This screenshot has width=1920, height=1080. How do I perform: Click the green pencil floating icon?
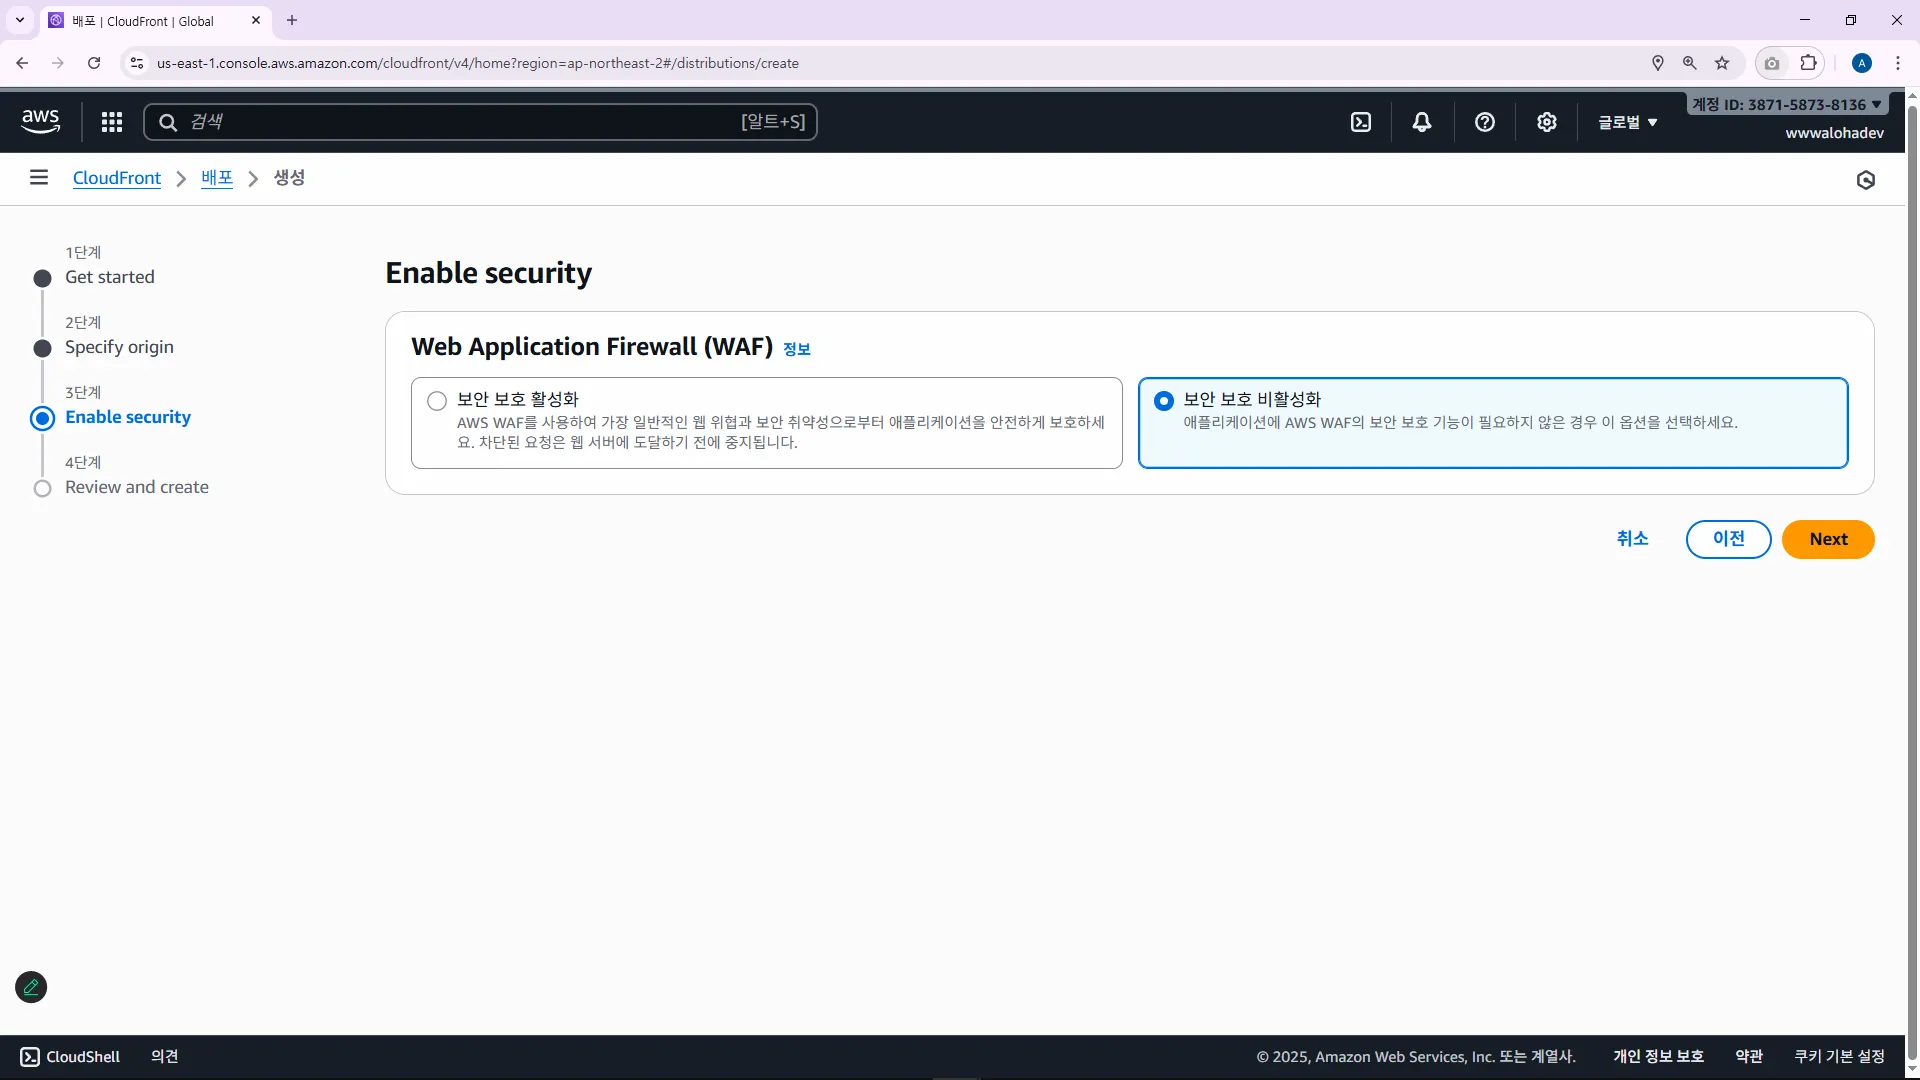[31, 987]
